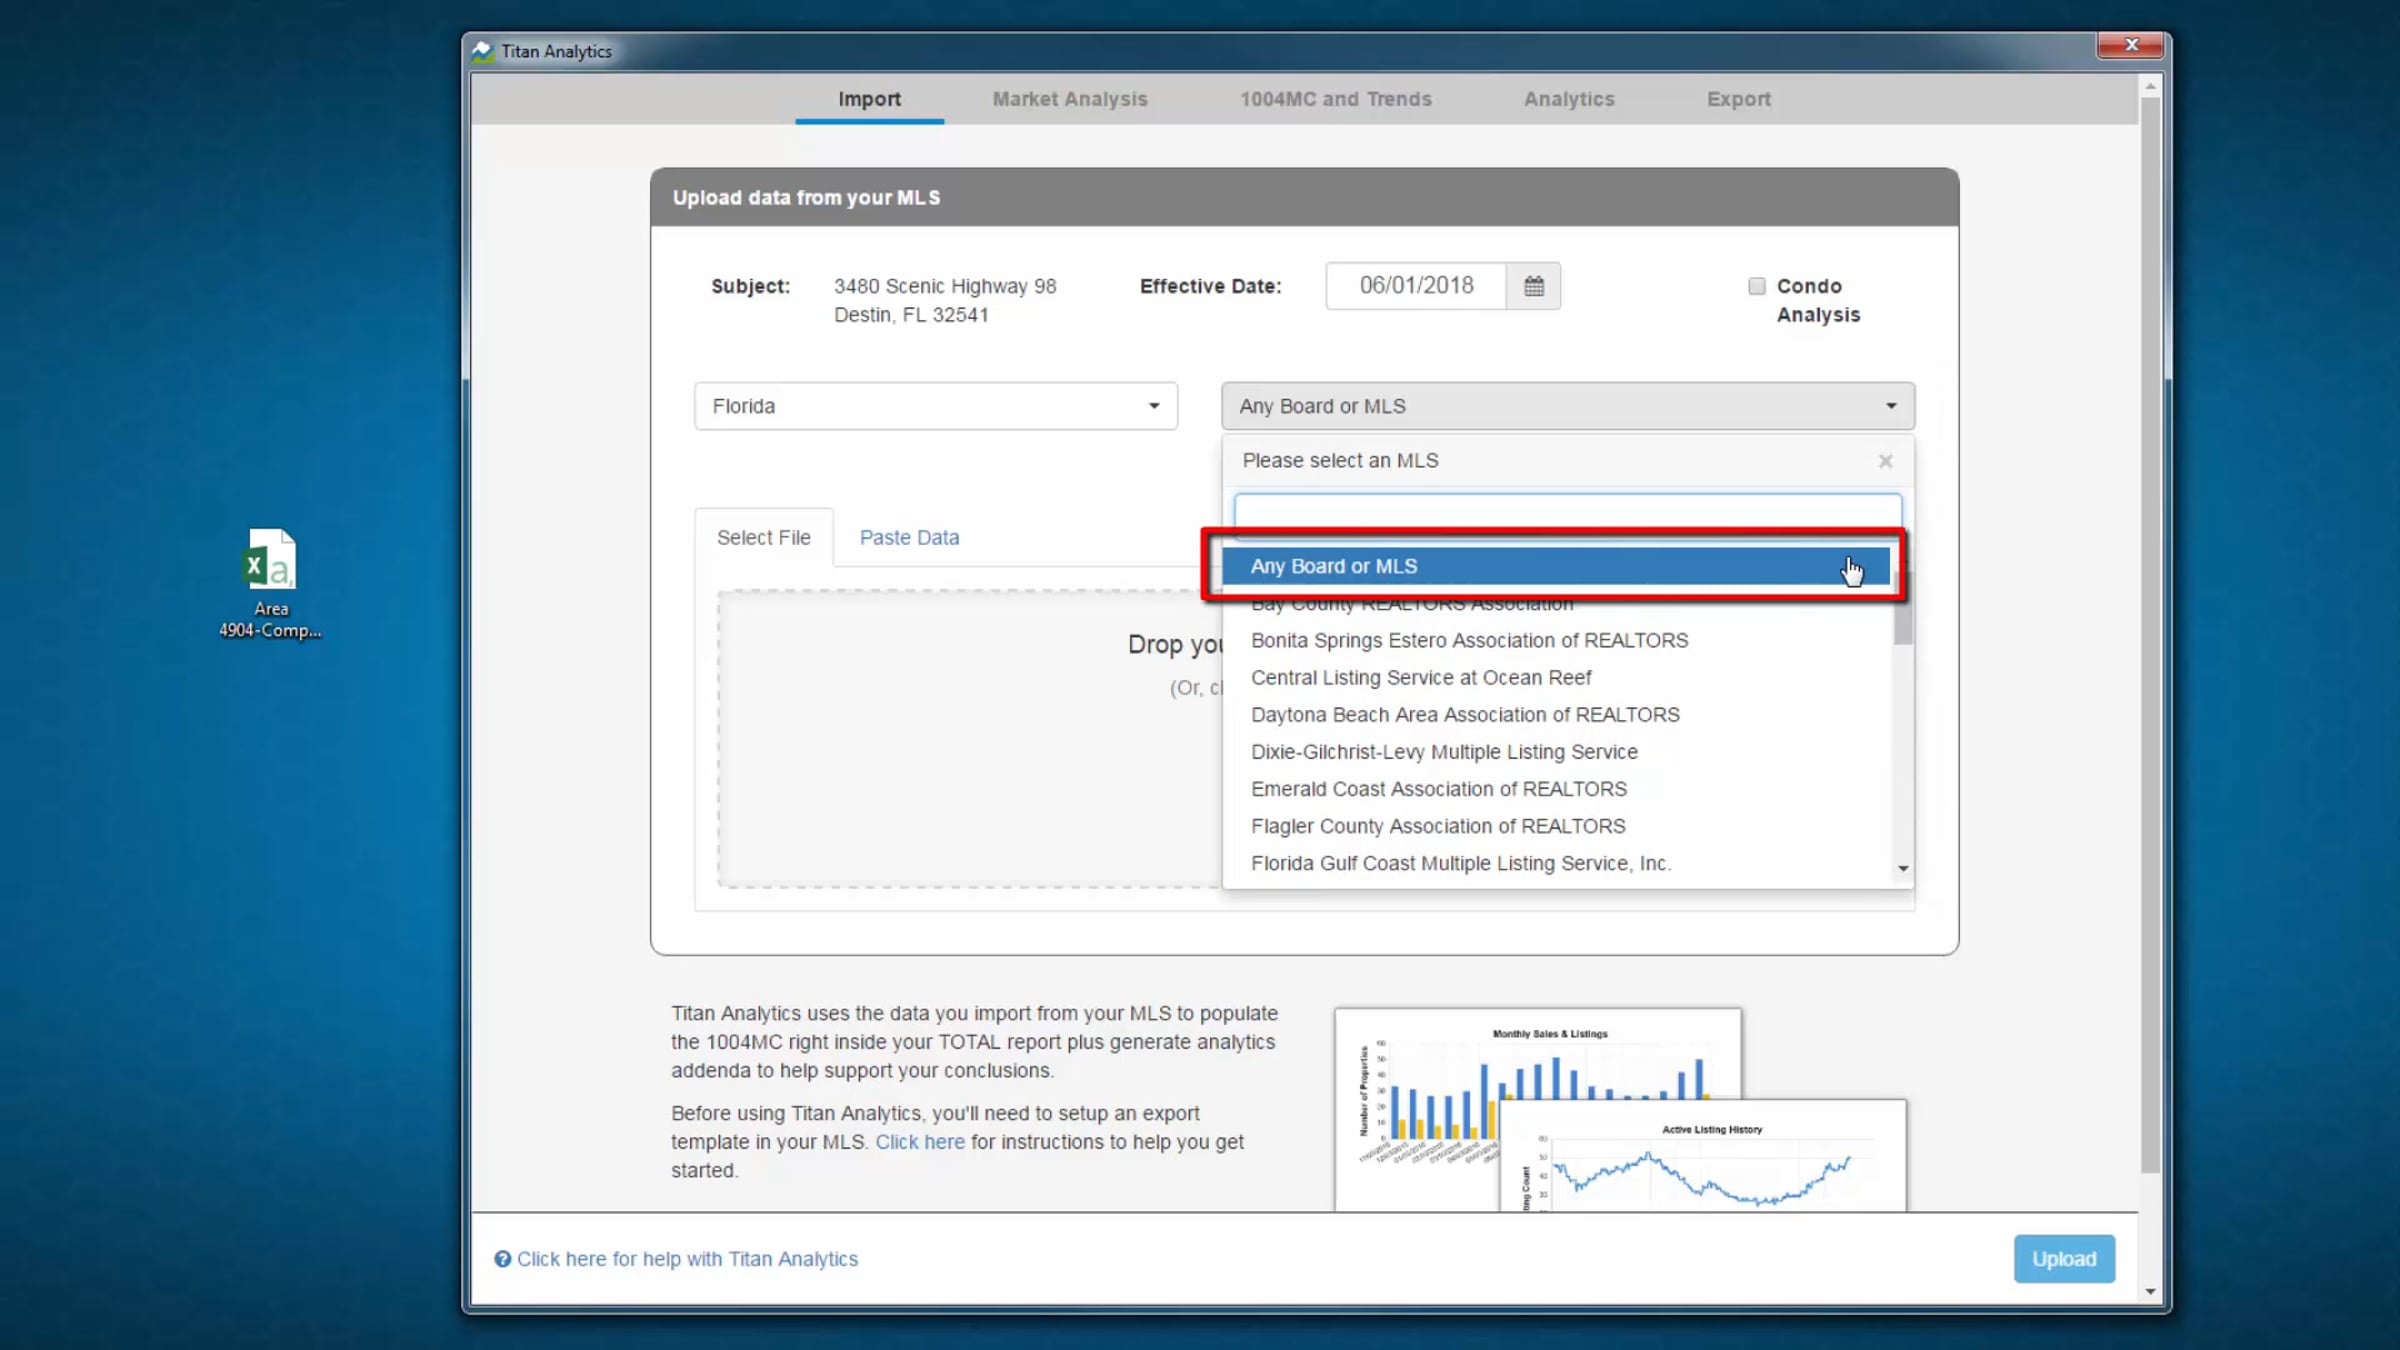Click the window scrollbar down arrow

tap(2150, 1292)
